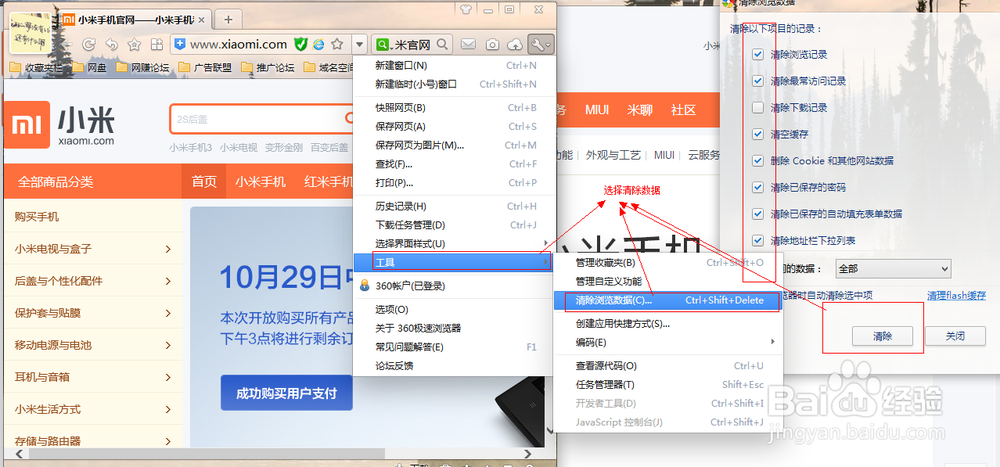
Task: Enable 清除下载记录 checkbox
Action: click(758, 108)
